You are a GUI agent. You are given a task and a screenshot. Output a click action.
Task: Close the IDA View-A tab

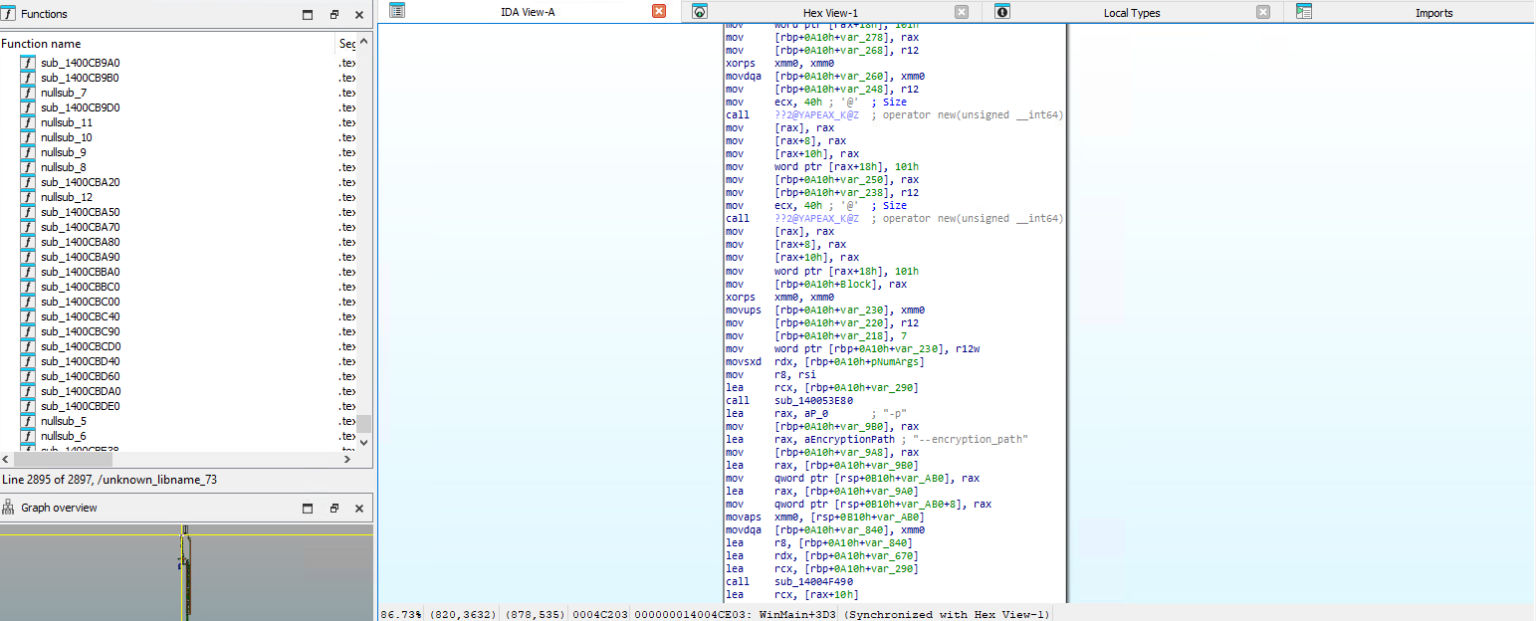click(658, 12)
